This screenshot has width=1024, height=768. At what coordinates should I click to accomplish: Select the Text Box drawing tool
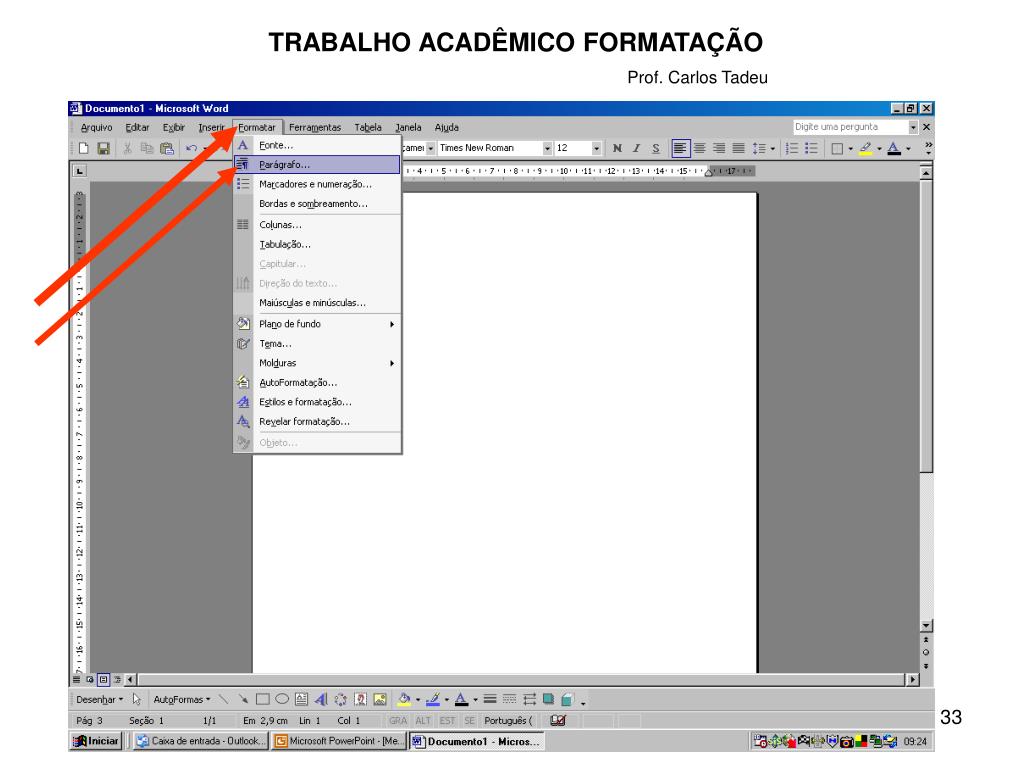tap(301, 699)
